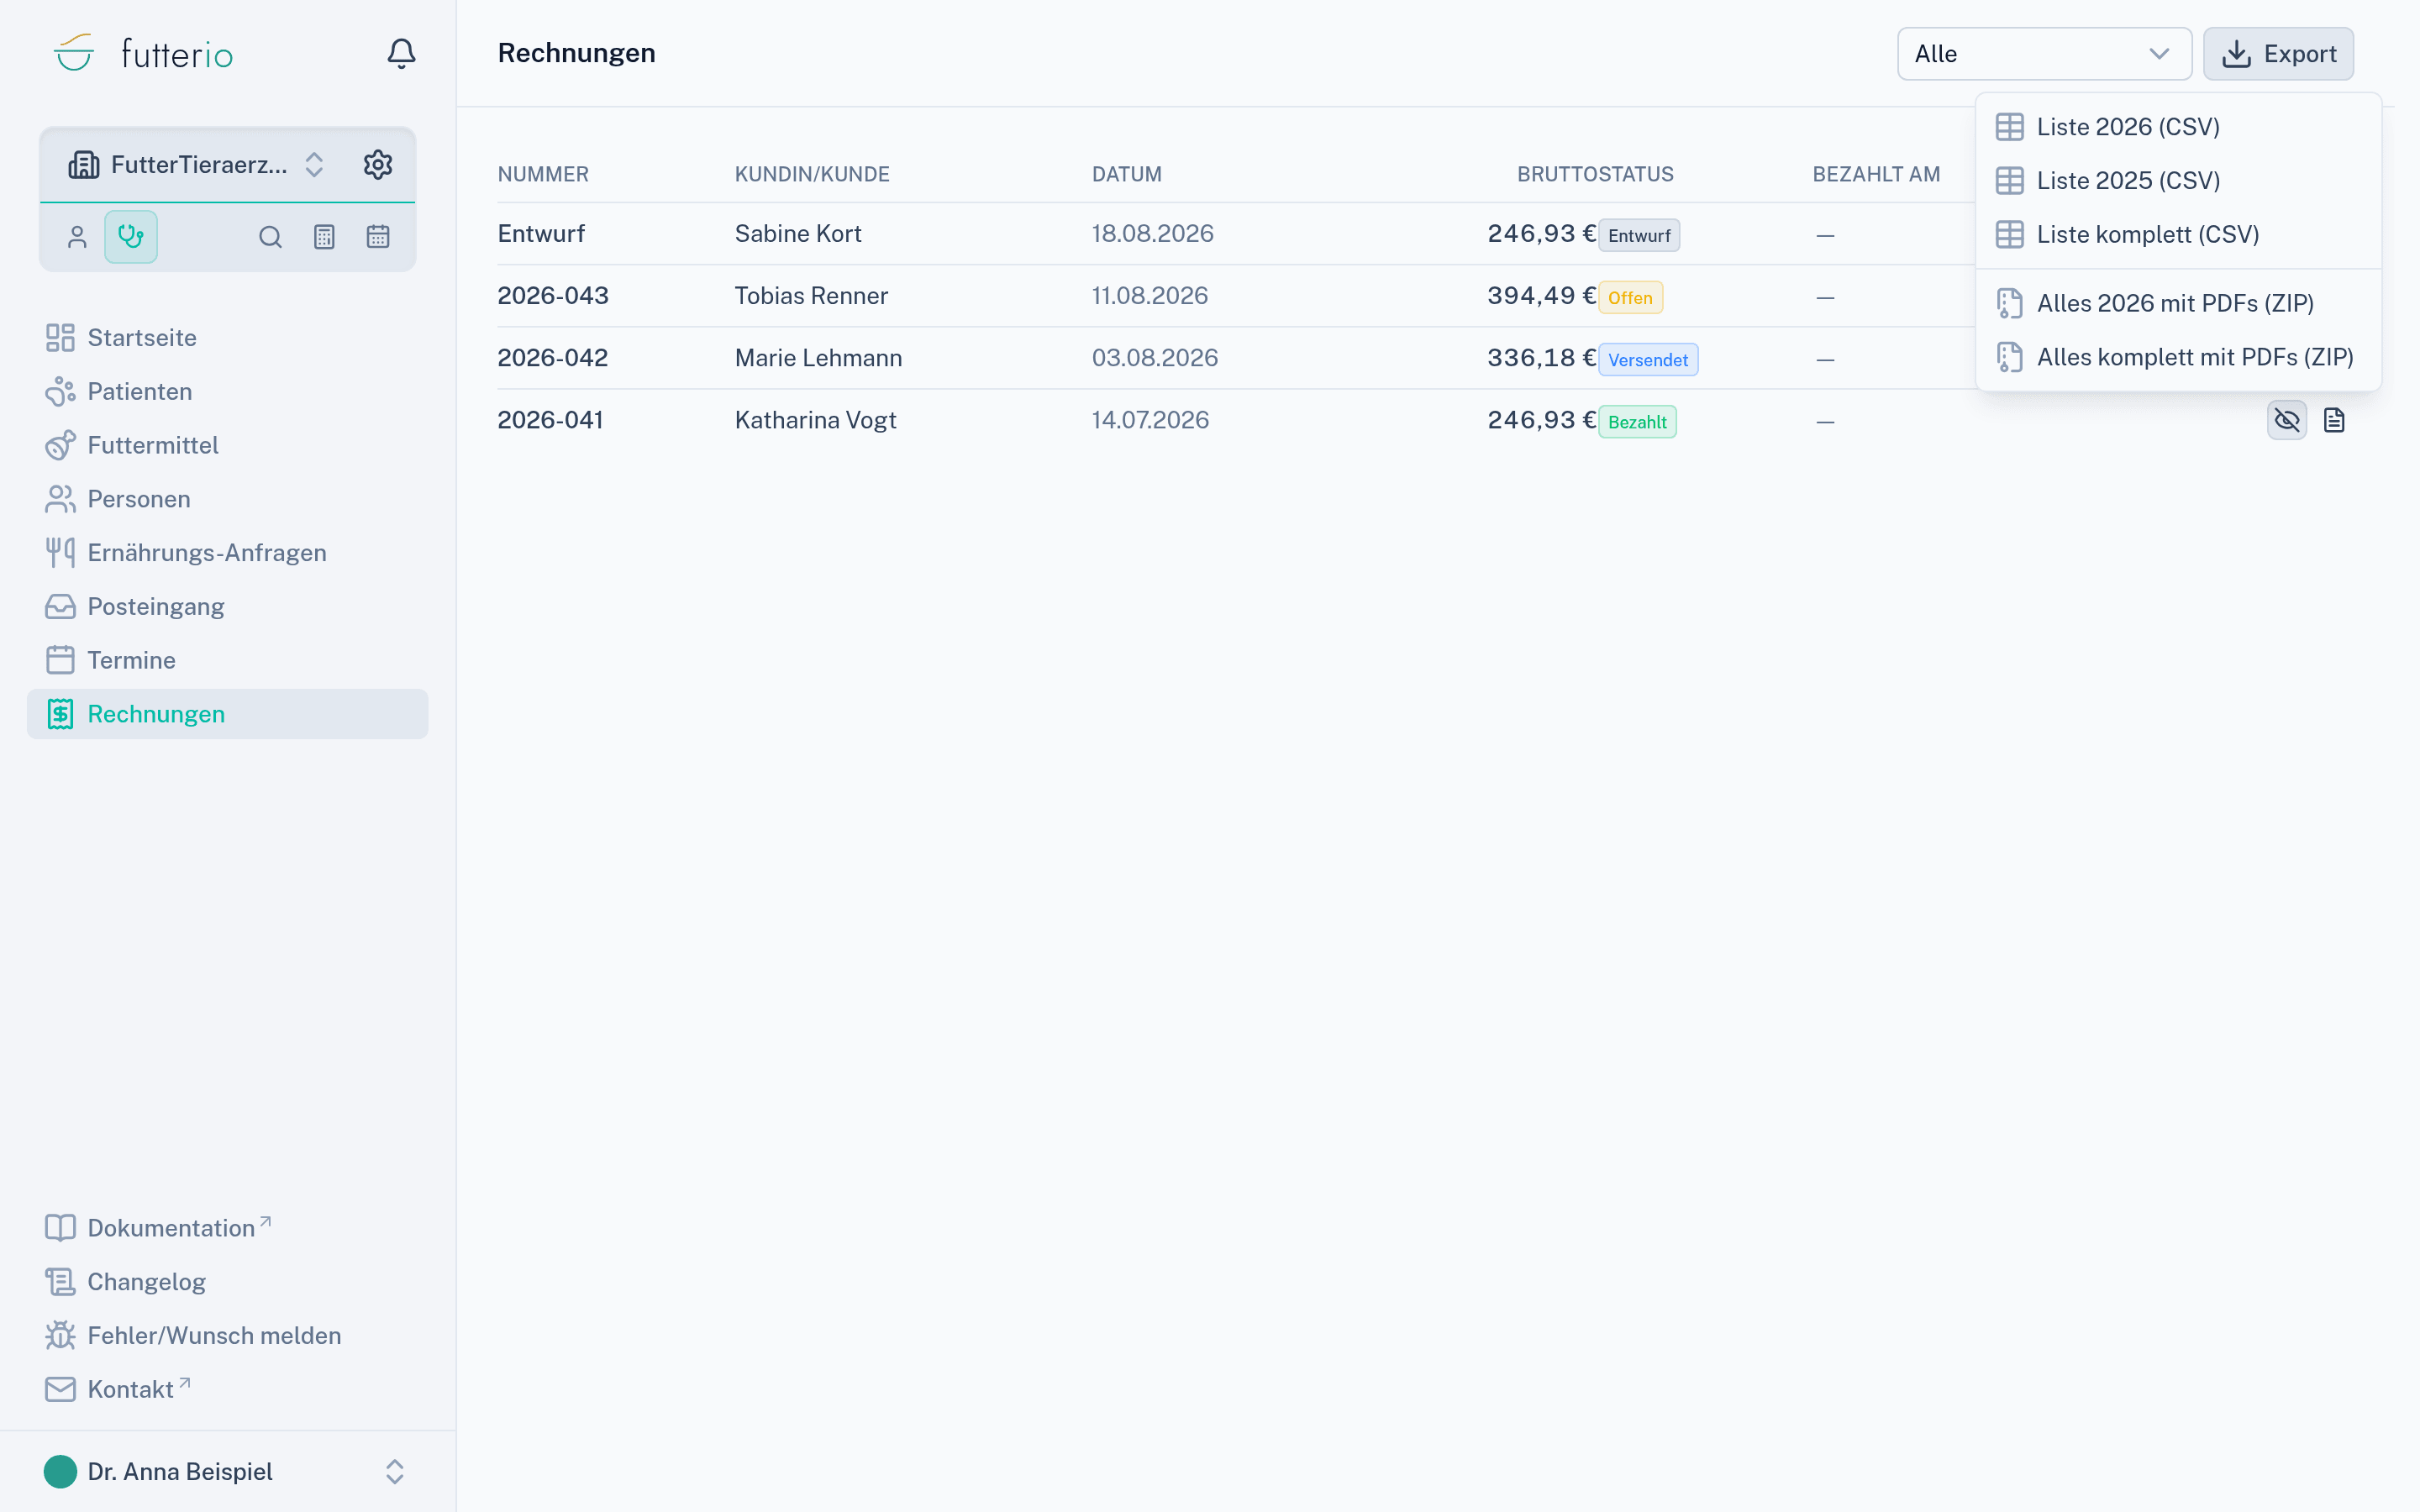Open document icon for invoice 2026-041

[2334, 420]
